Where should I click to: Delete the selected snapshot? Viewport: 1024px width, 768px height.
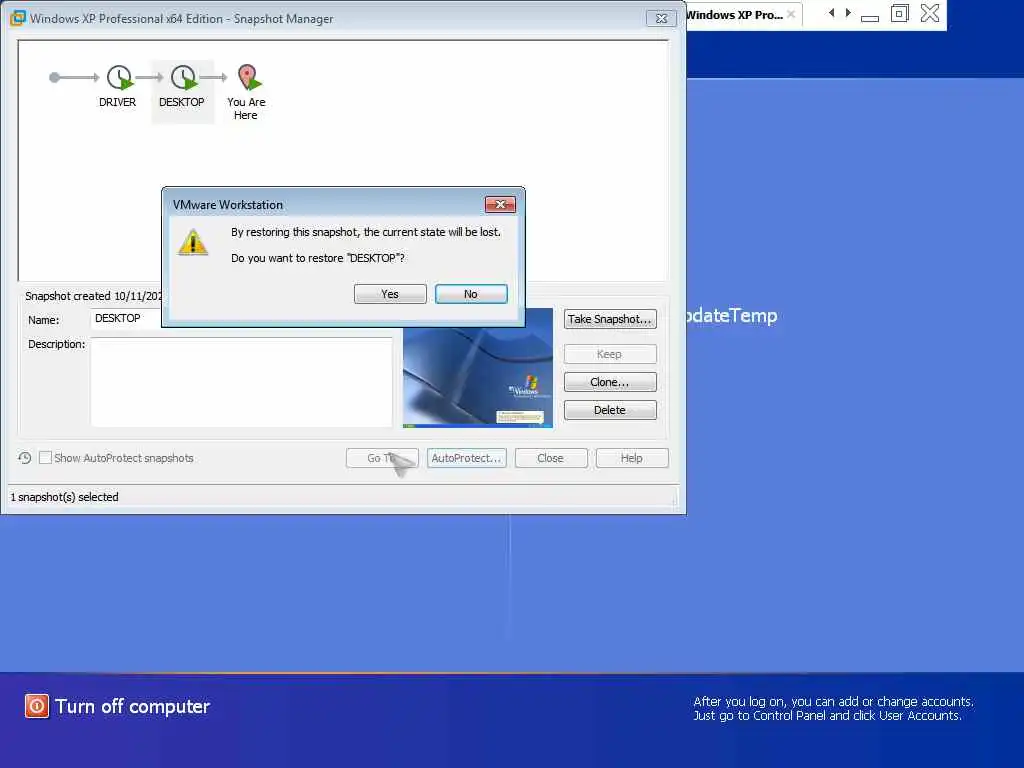click(x=610, y=410)
